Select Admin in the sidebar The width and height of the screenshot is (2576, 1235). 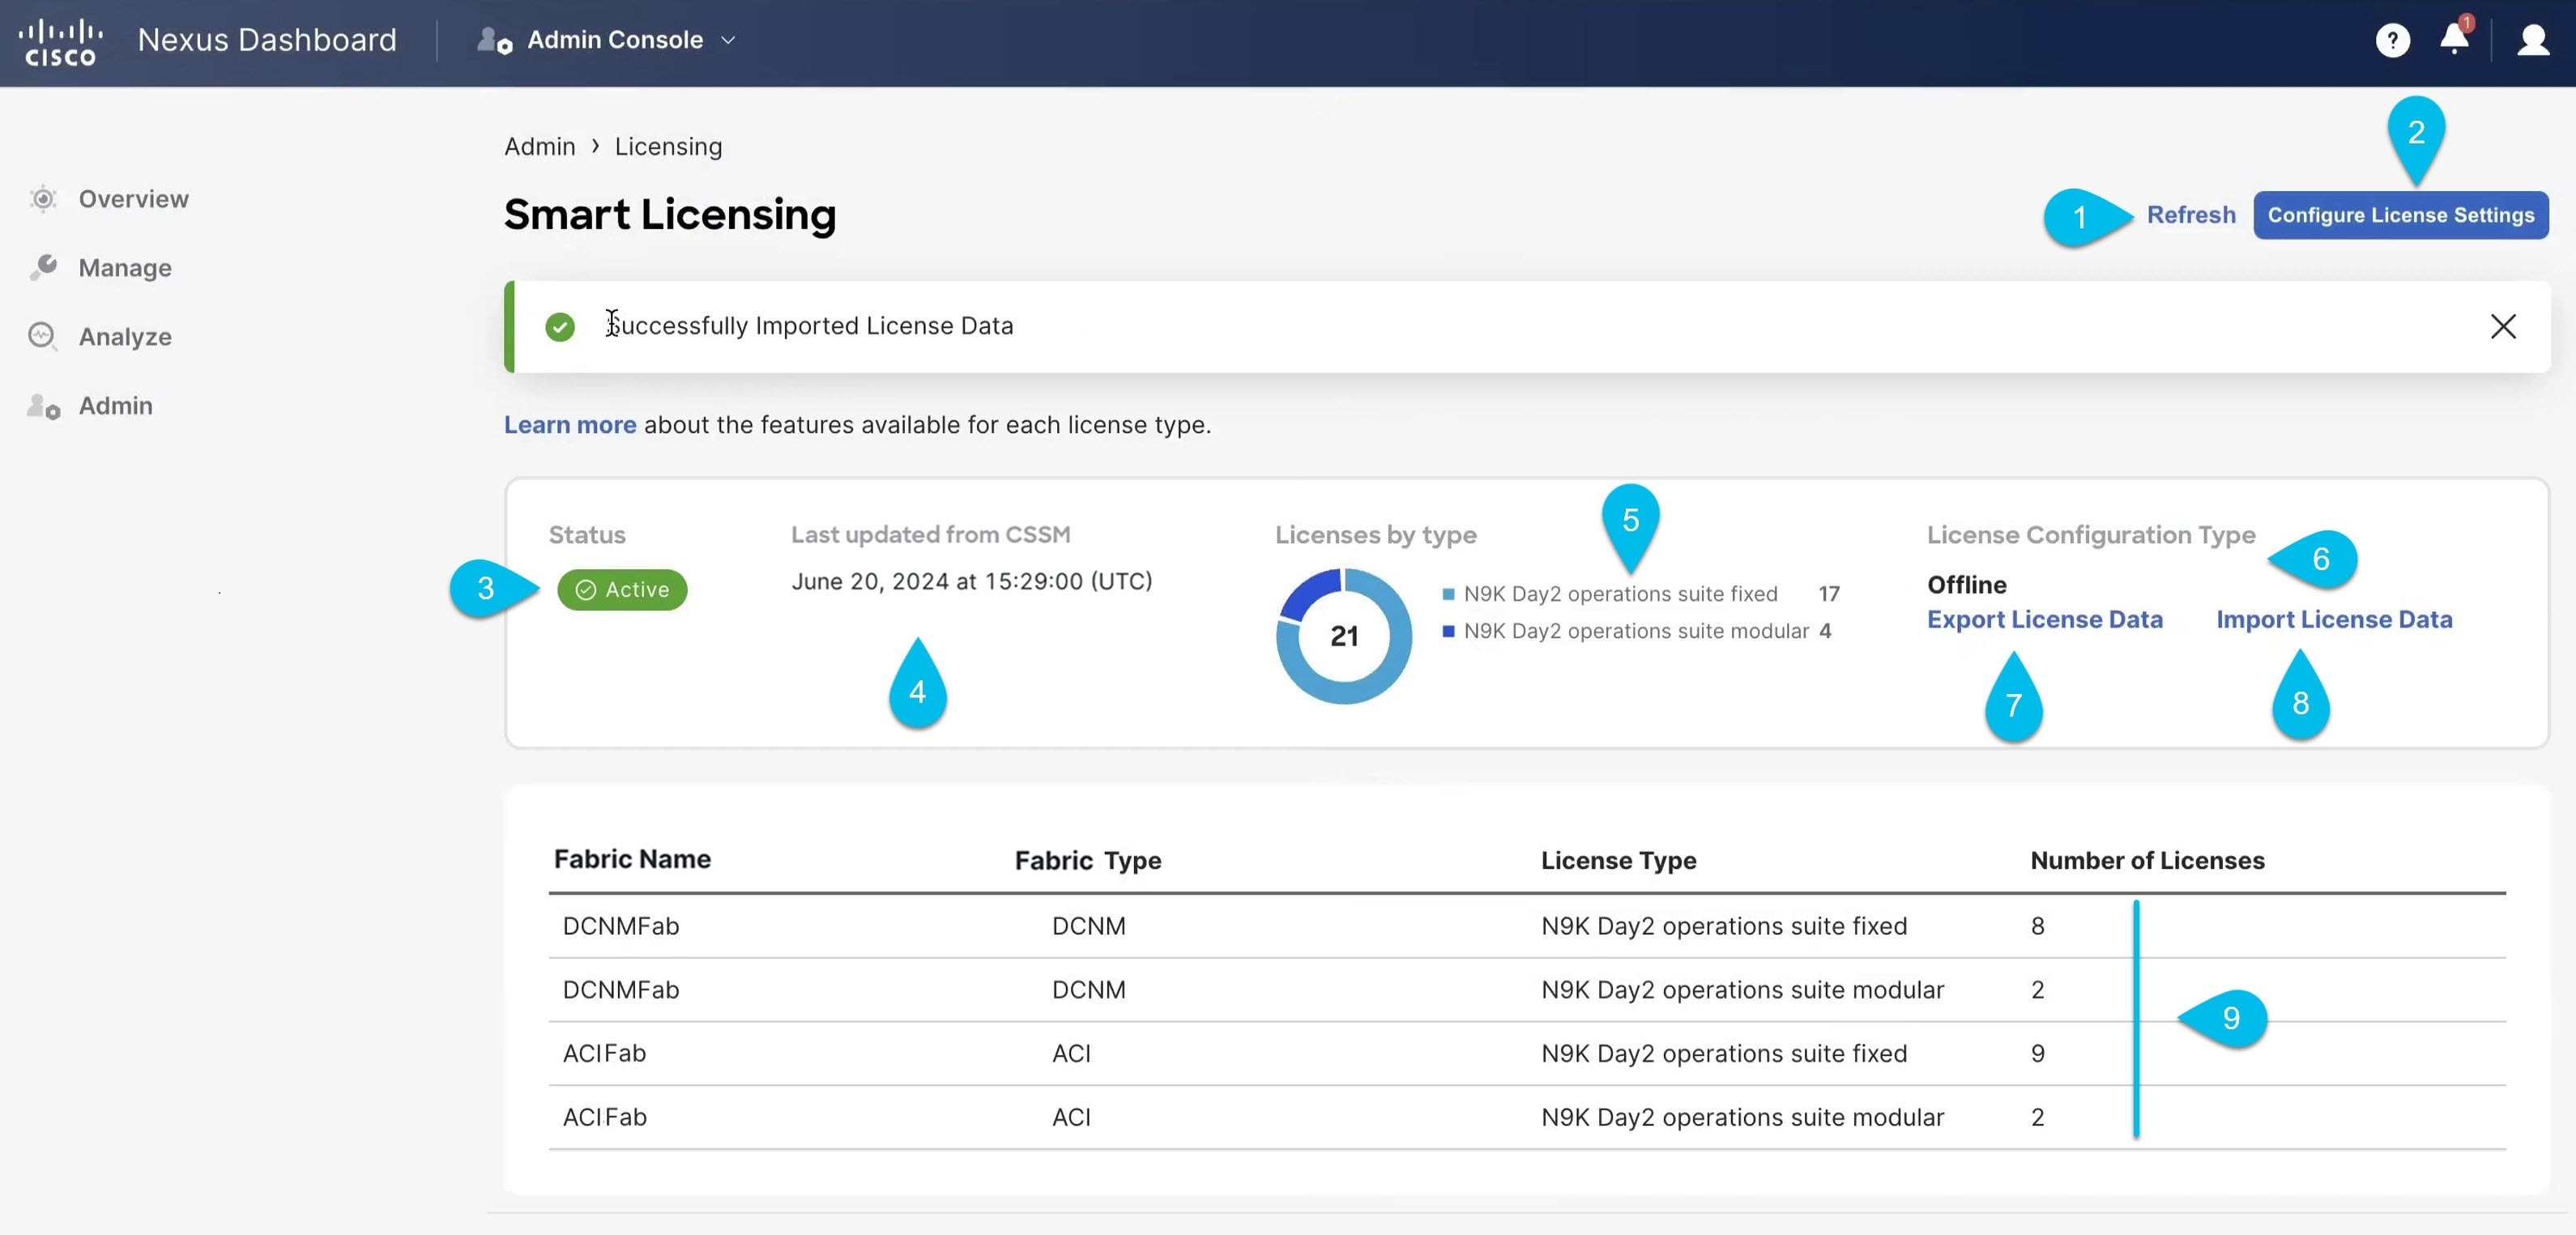coord(116,405)
